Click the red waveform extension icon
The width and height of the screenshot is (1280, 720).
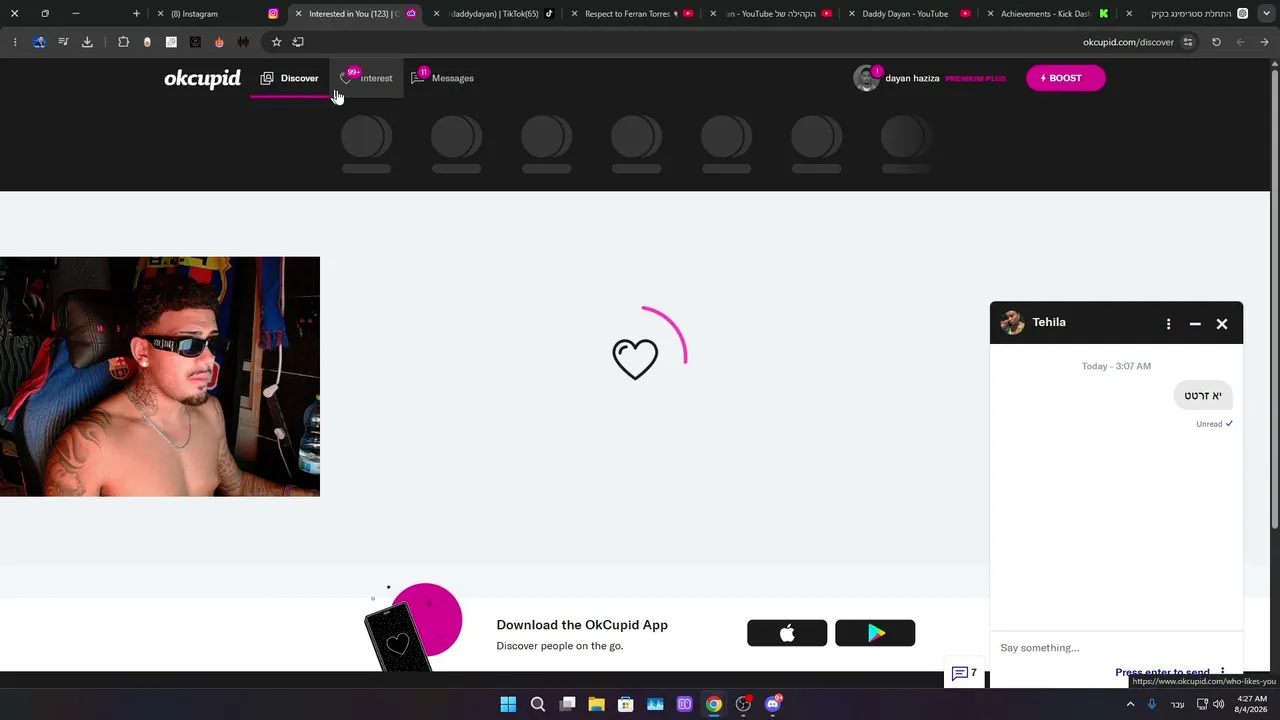click(x=243, y=42)
